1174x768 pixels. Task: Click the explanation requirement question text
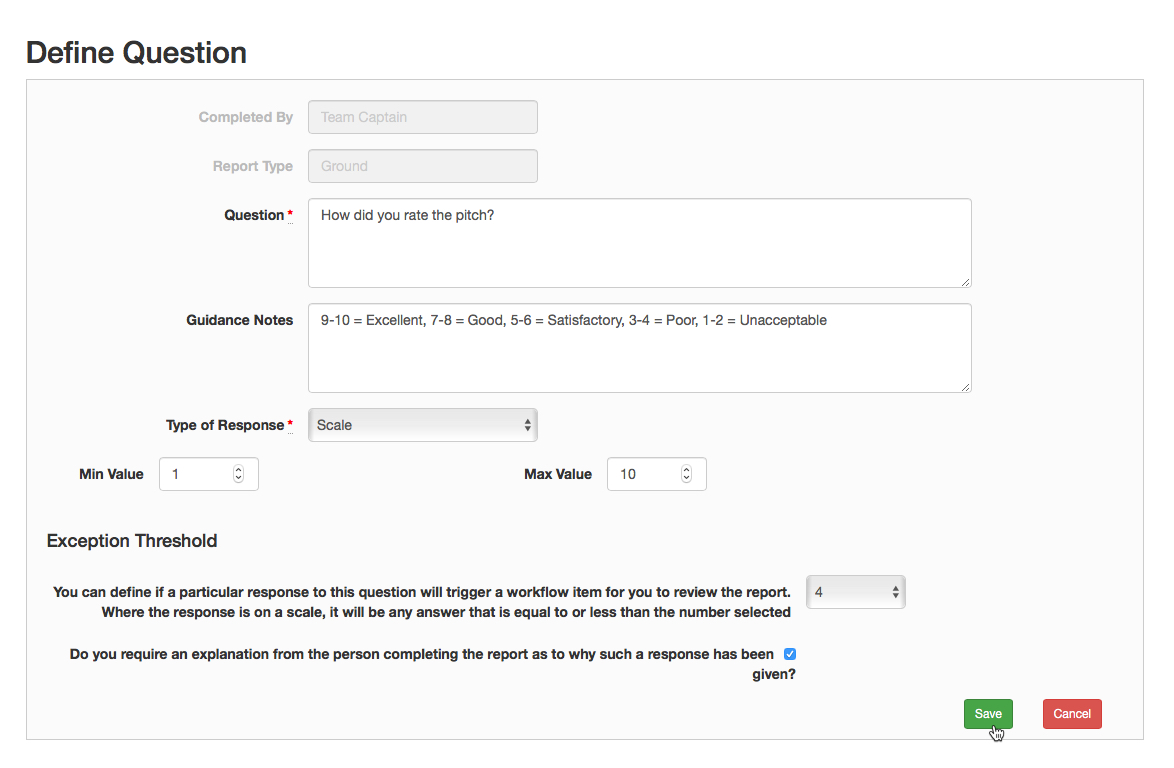coord(433,664)
